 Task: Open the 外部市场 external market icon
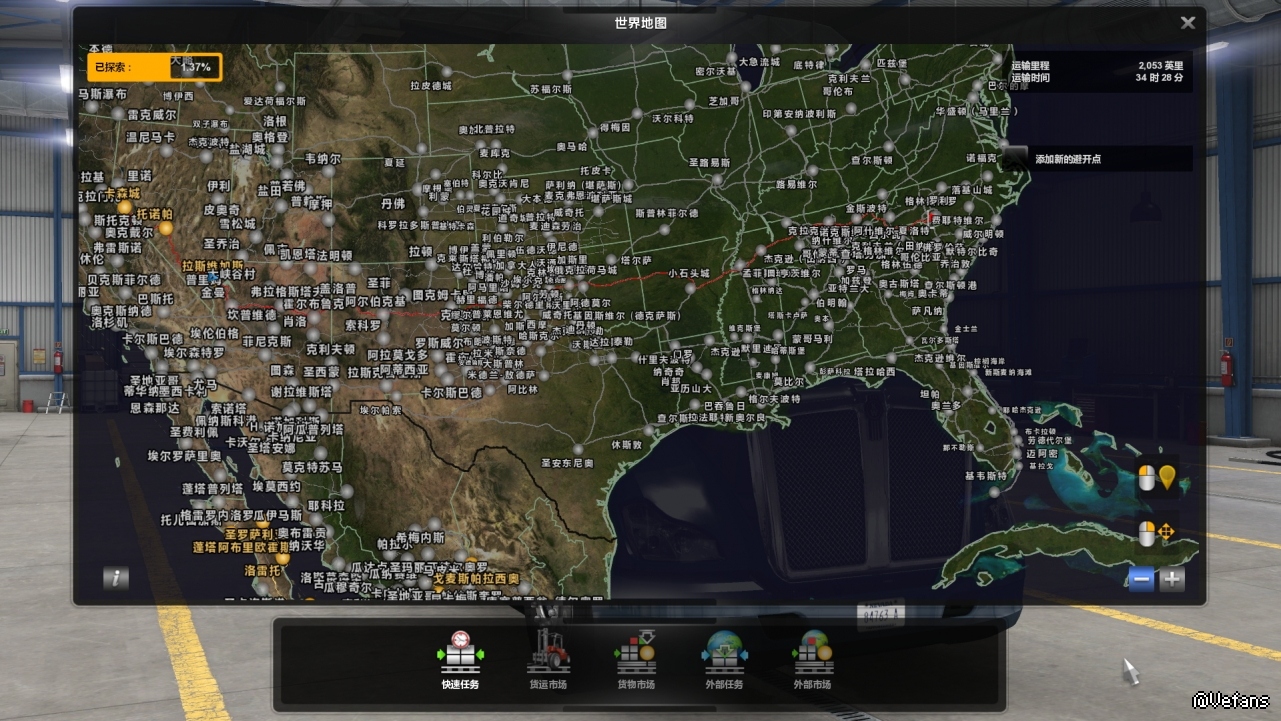(x=812, y=652)
